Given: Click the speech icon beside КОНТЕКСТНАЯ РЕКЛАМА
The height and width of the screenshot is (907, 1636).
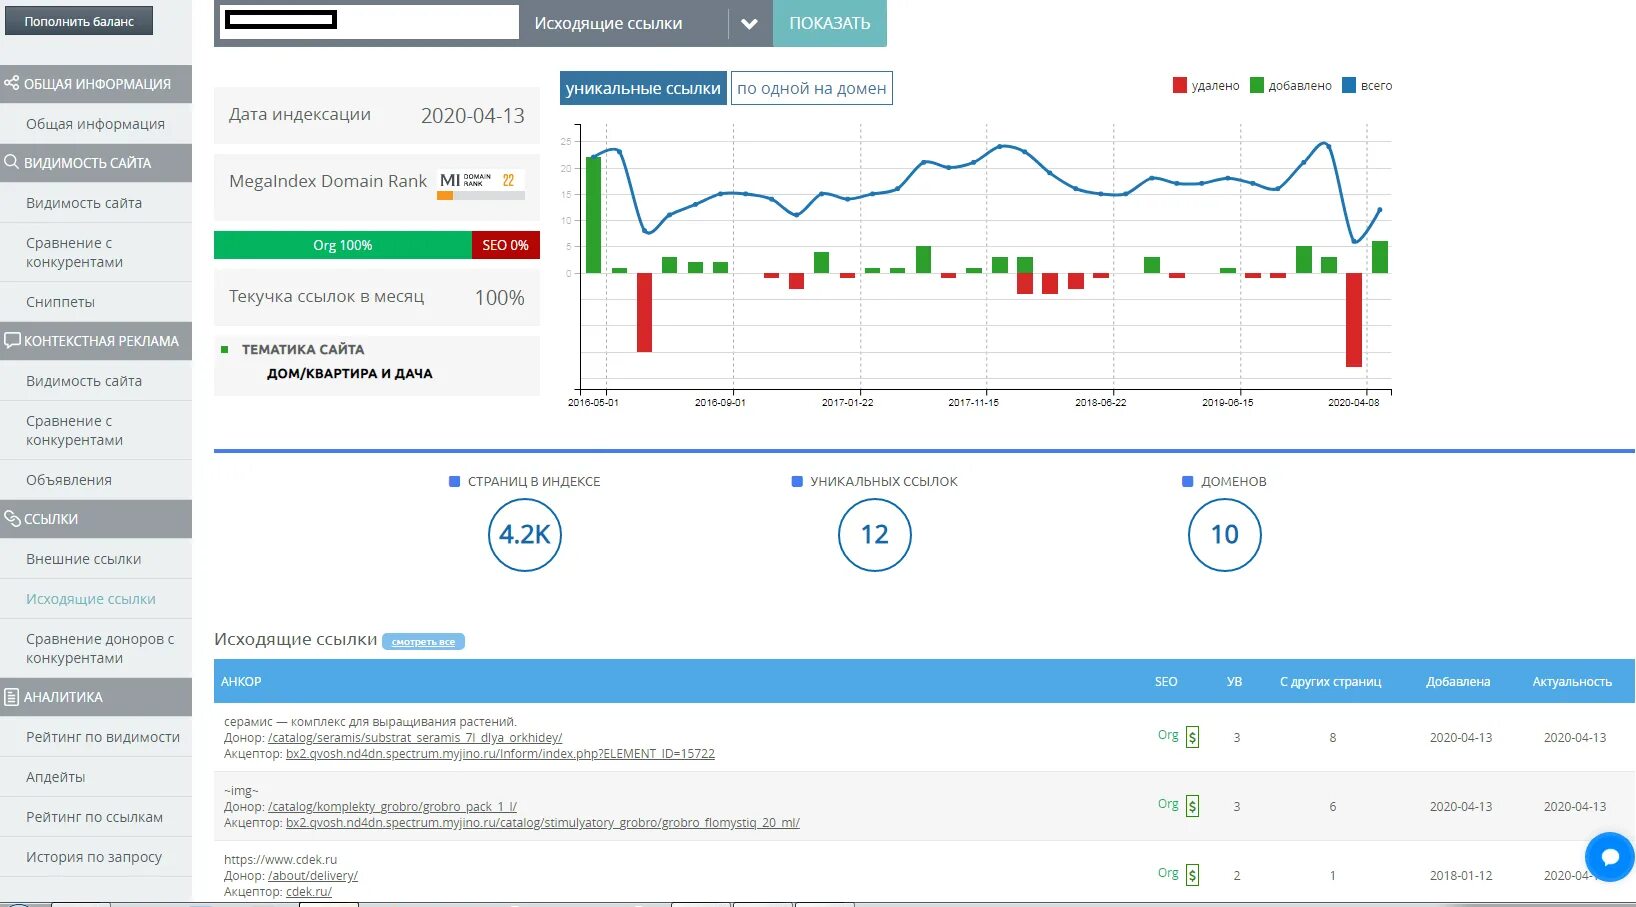Looking at the screenshot, I should (x=12, y=340).
